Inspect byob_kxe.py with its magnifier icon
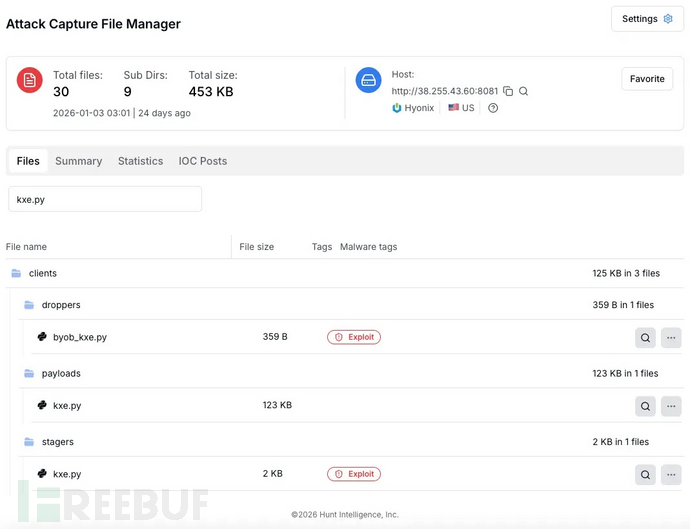Screen dimensions: 690x529 pyautogui.click(x=645, y=338)
